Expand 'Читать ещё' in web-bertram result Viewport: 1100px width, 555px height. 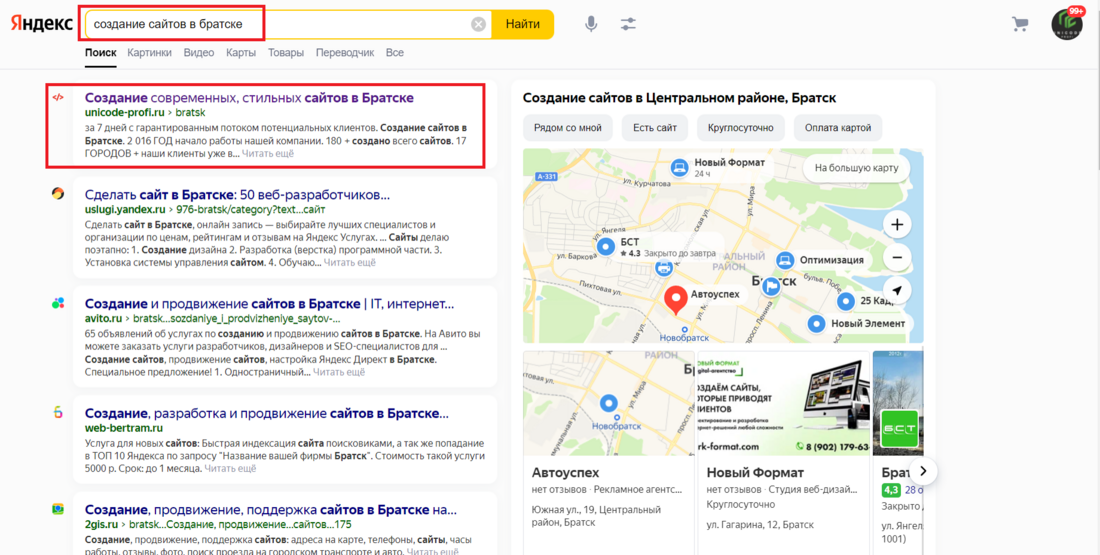[x=230, y=468]
